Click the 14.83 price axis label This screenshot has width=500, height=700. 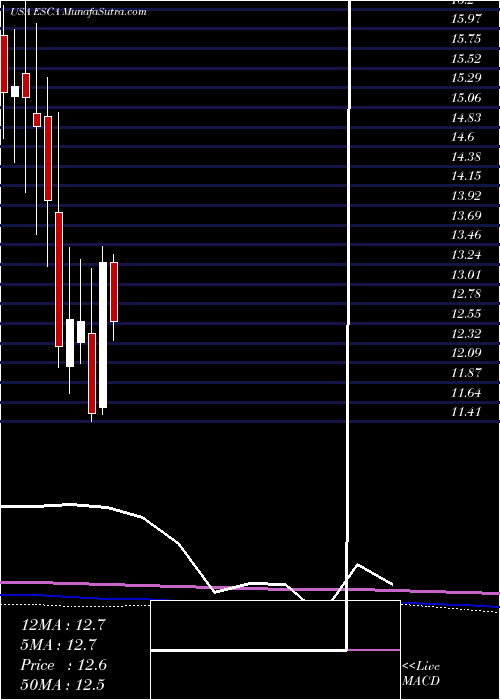pos(466,117)
